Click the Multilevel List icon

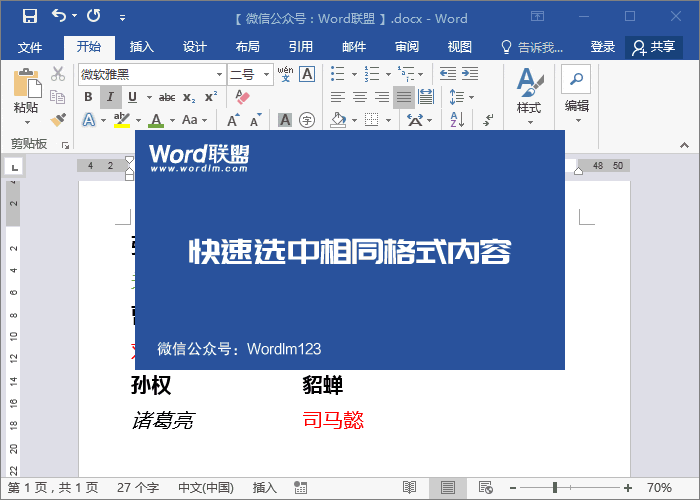tap(406, 74)
